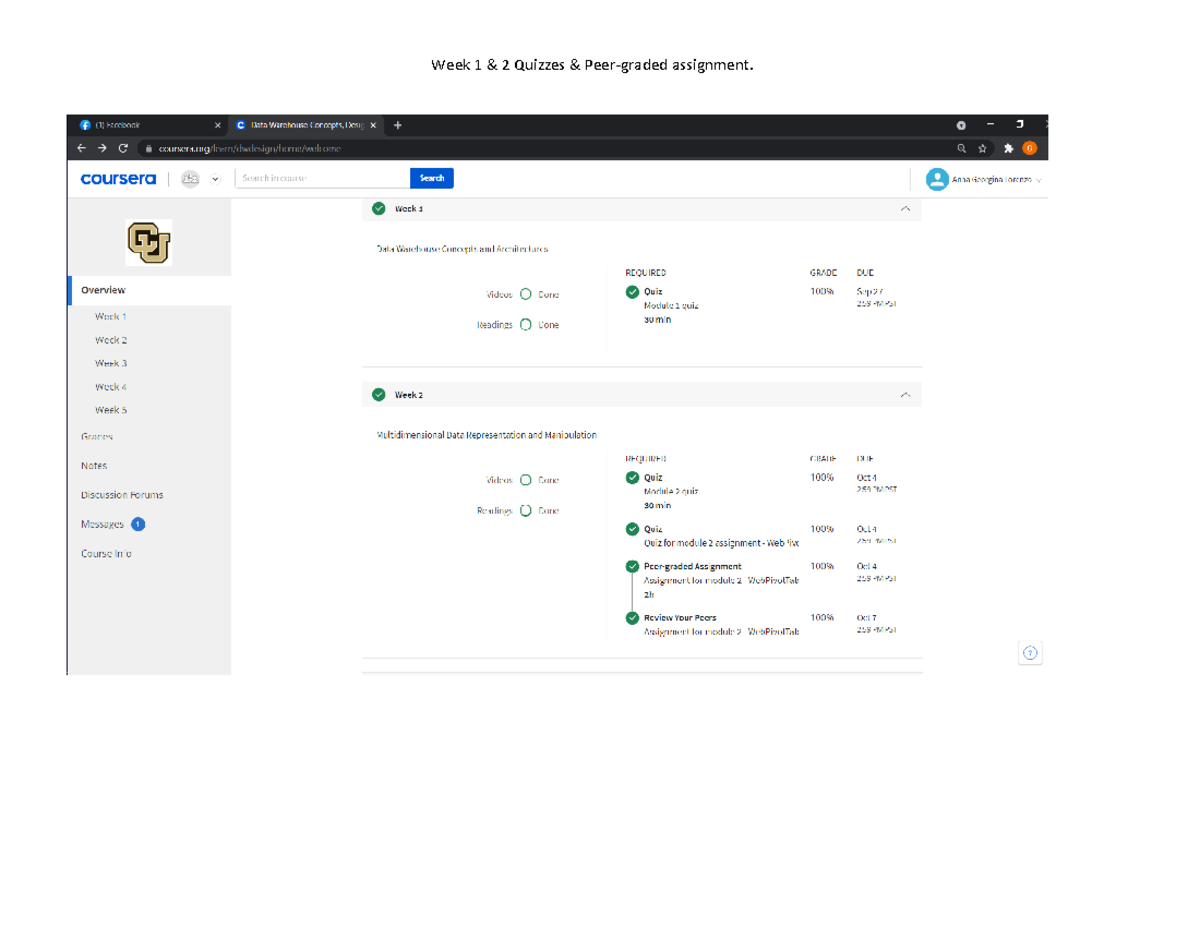This screenshot has height=927, width=1200.
Task: Click the help question mark icon
Action: (x=1031, y=654)
